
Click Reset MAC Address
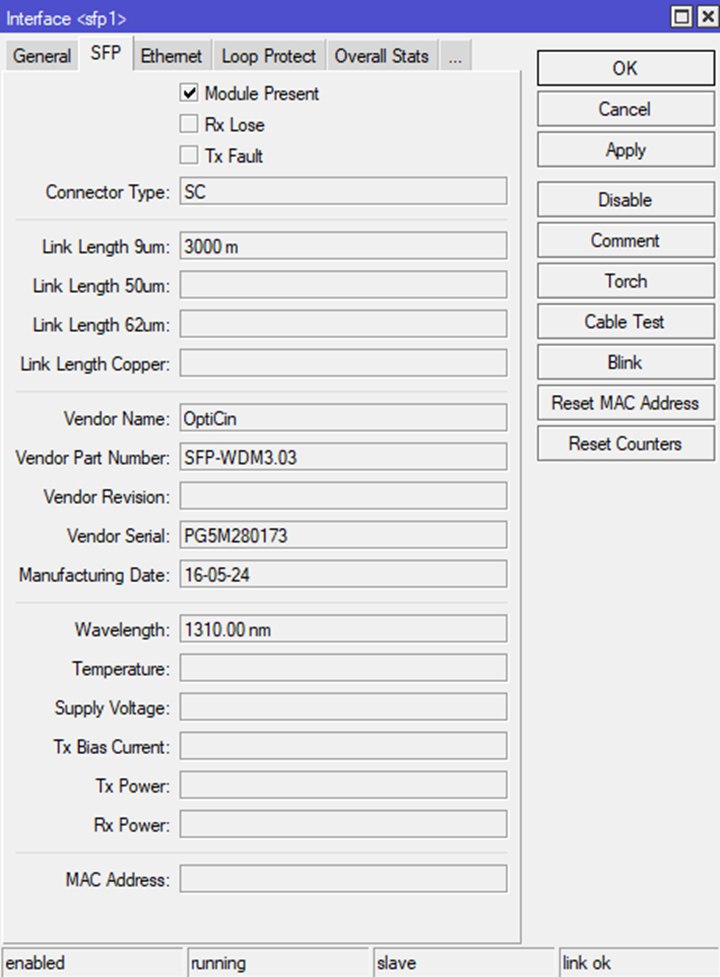pyautogui.click(x=625, y=403)
